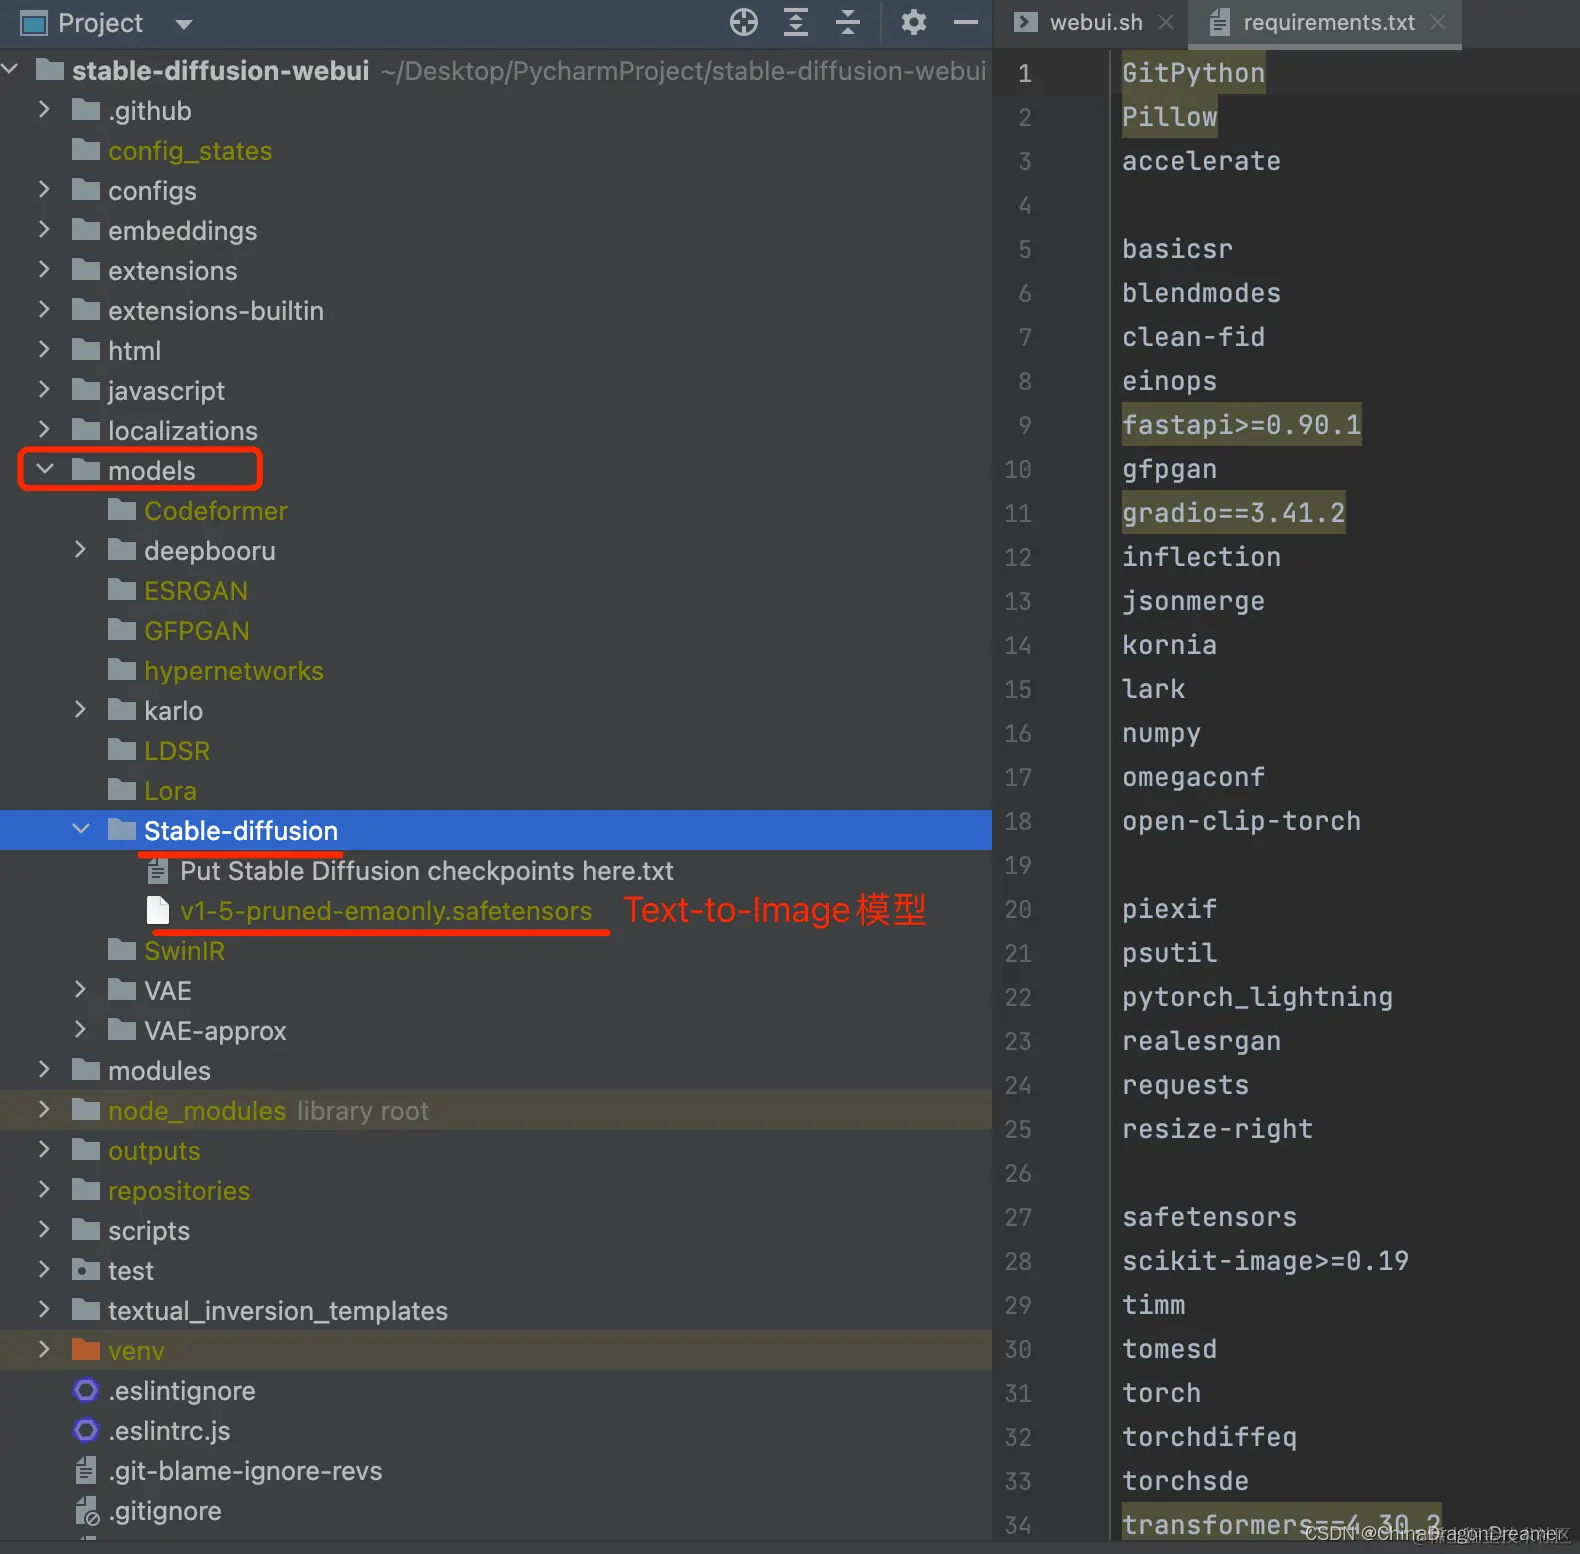Click the torchdiffeq line
The width and height of the screenshot is (1580, 1554).
tap(1209, 1437)
